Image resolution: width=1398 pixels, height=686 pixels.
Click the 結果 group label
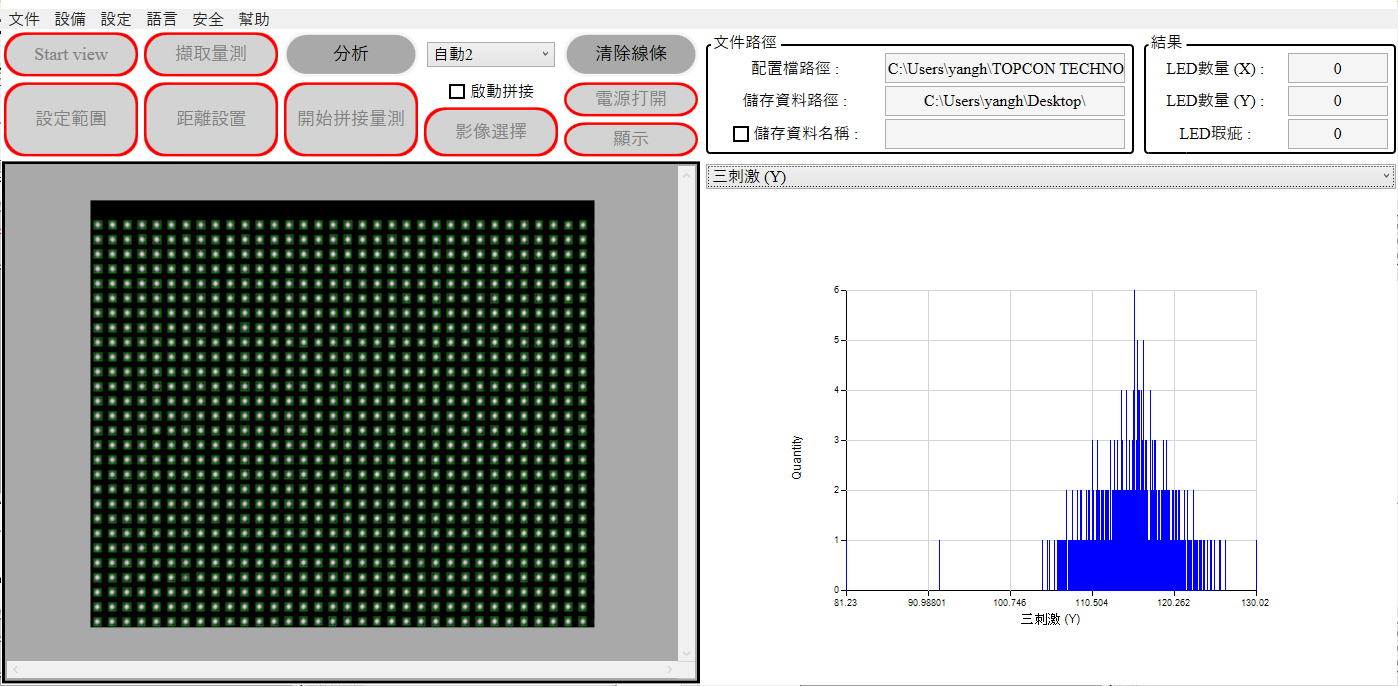pyautogui.click(x=1167, y=43)
